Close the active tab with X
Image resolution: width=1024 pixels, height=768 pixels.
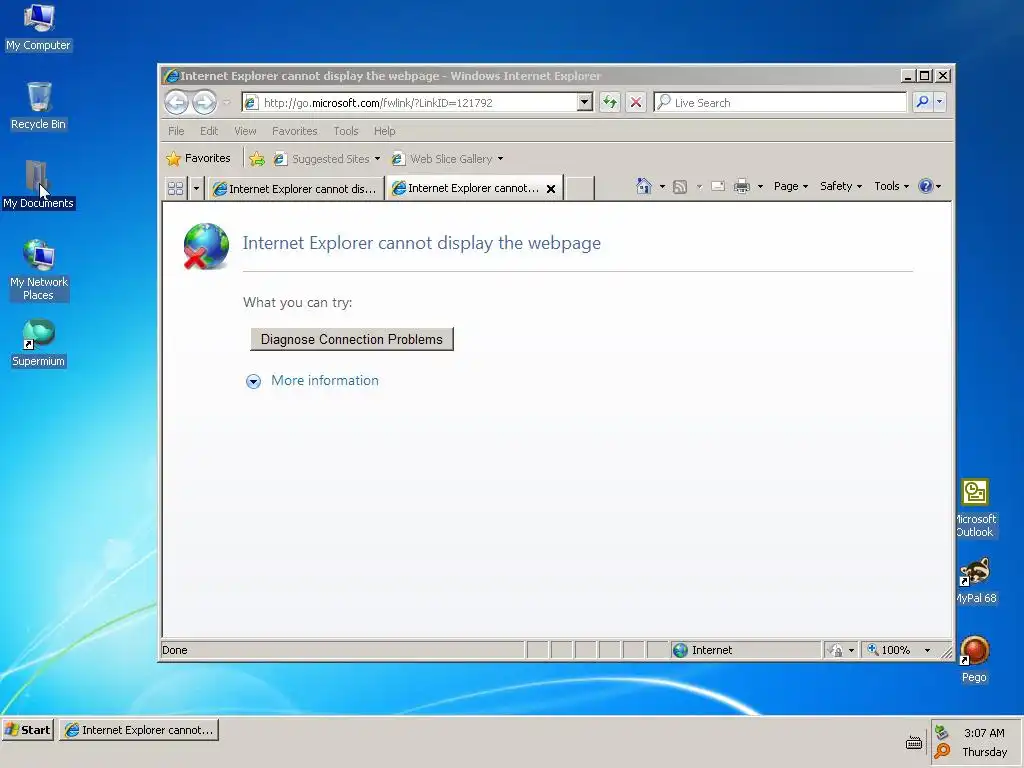(x=551, y=189)
